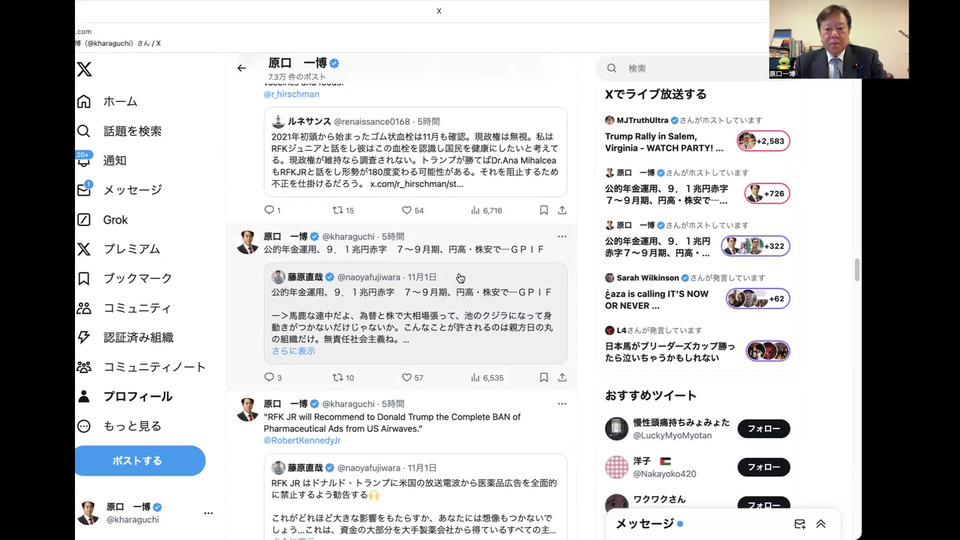This screenshot has height=540, width=960.
Task: Click the new message compose icon
Action: (x=800, y=523)
